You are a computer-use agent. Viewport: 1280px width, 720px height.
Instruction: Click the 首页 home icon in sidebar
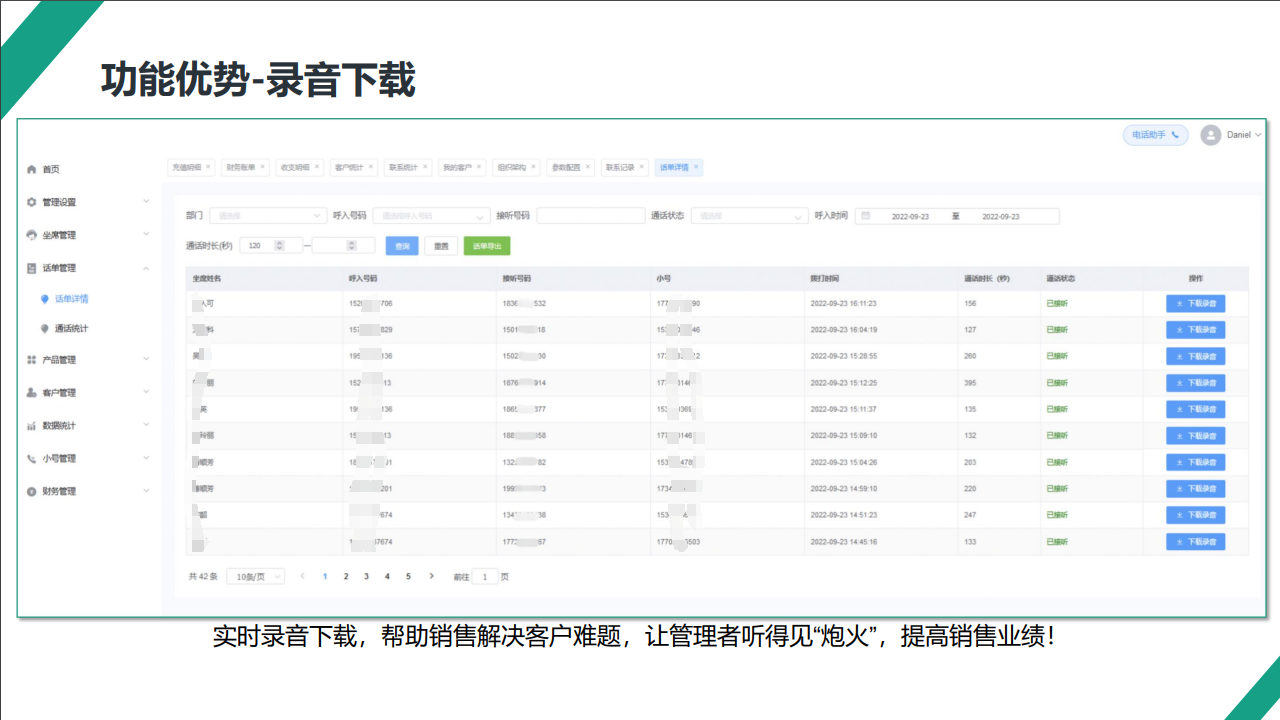(32, 170)
